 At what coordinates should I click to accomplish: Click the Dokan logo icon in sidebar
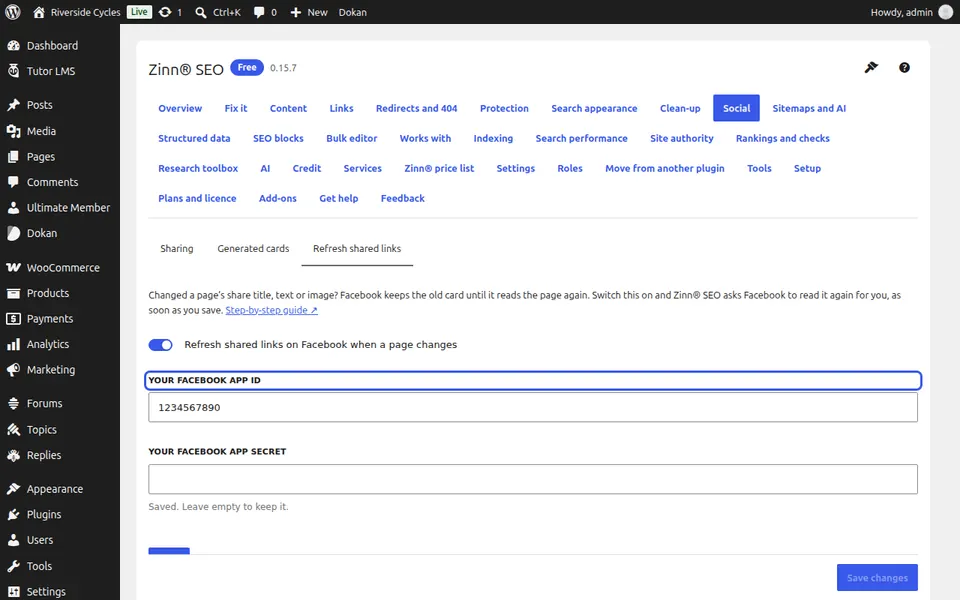[x=13, y=233]
